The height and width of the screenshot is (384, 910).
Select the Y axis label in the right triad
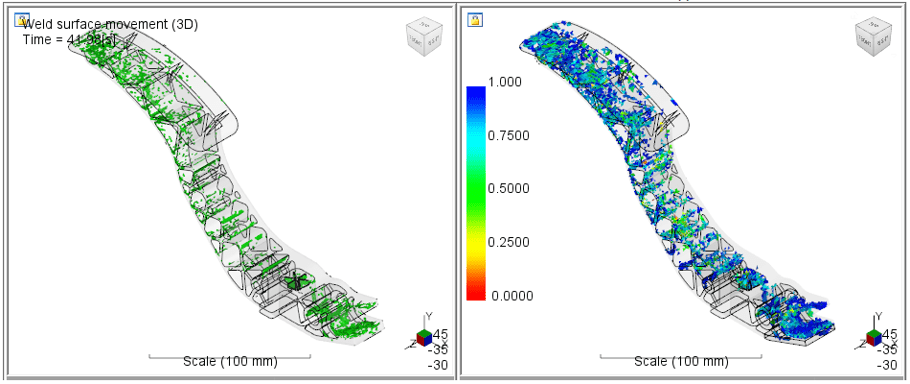879,316
